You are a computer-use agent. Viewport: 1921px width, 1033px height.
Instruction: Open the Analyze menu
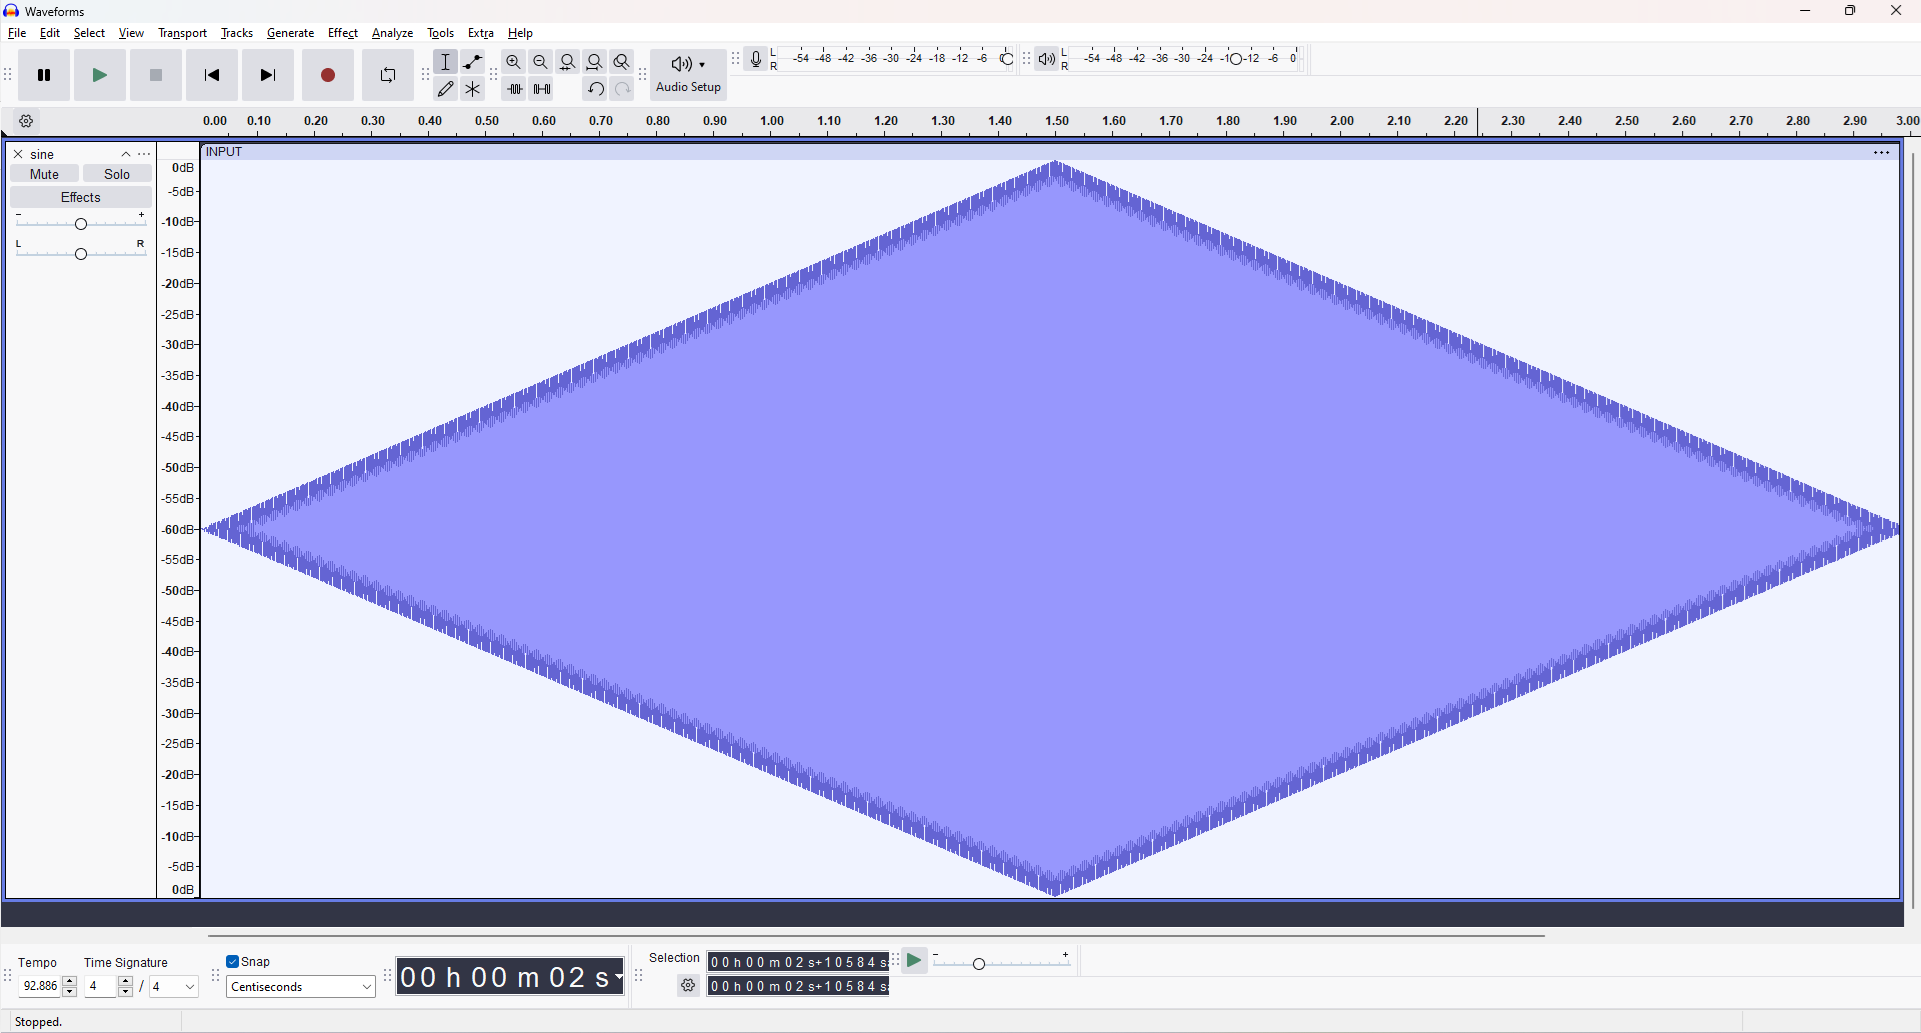point(392,33)
